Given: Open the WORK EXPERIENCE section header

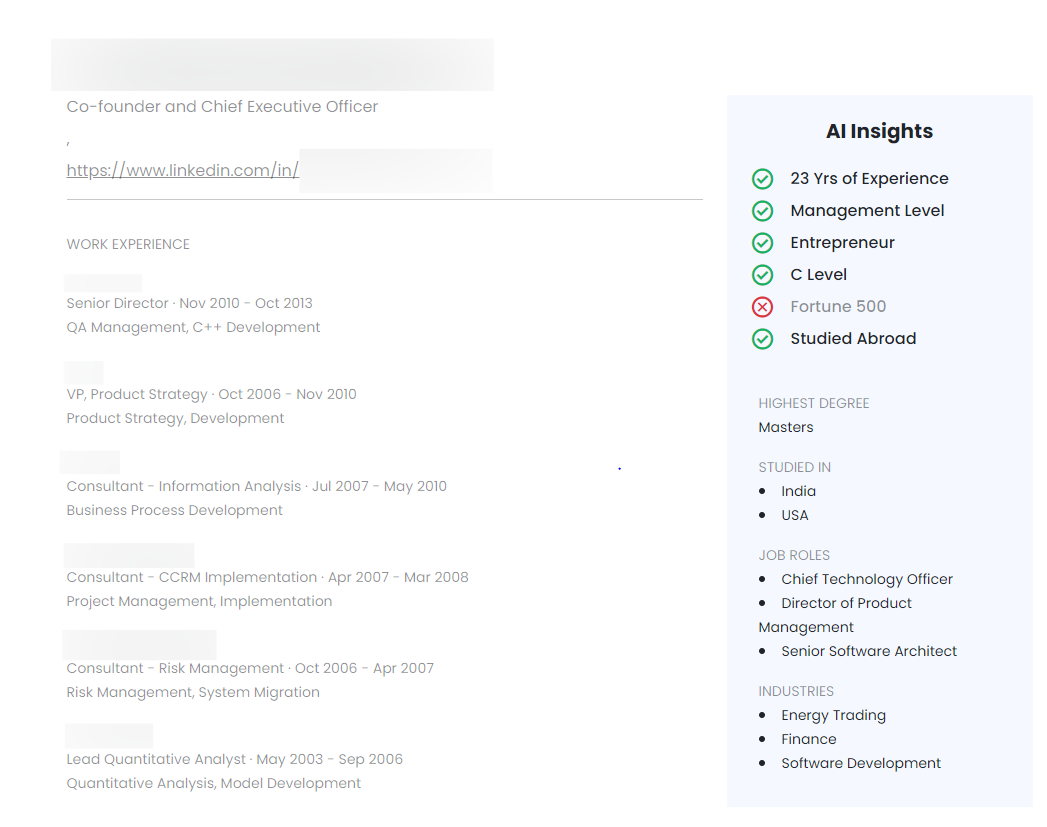Looking at the screenshot, I should tap(128, 244).
